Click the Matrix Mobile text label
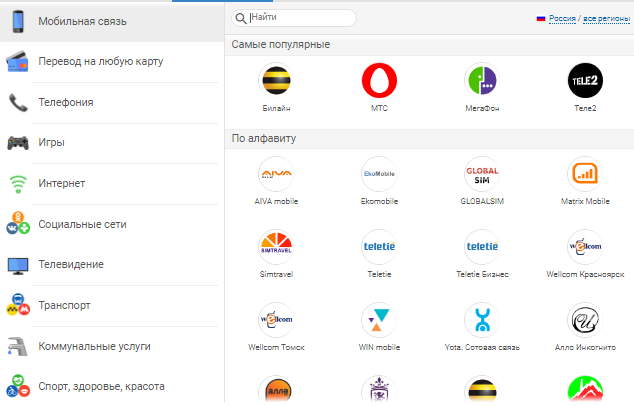 click(585, 201)
